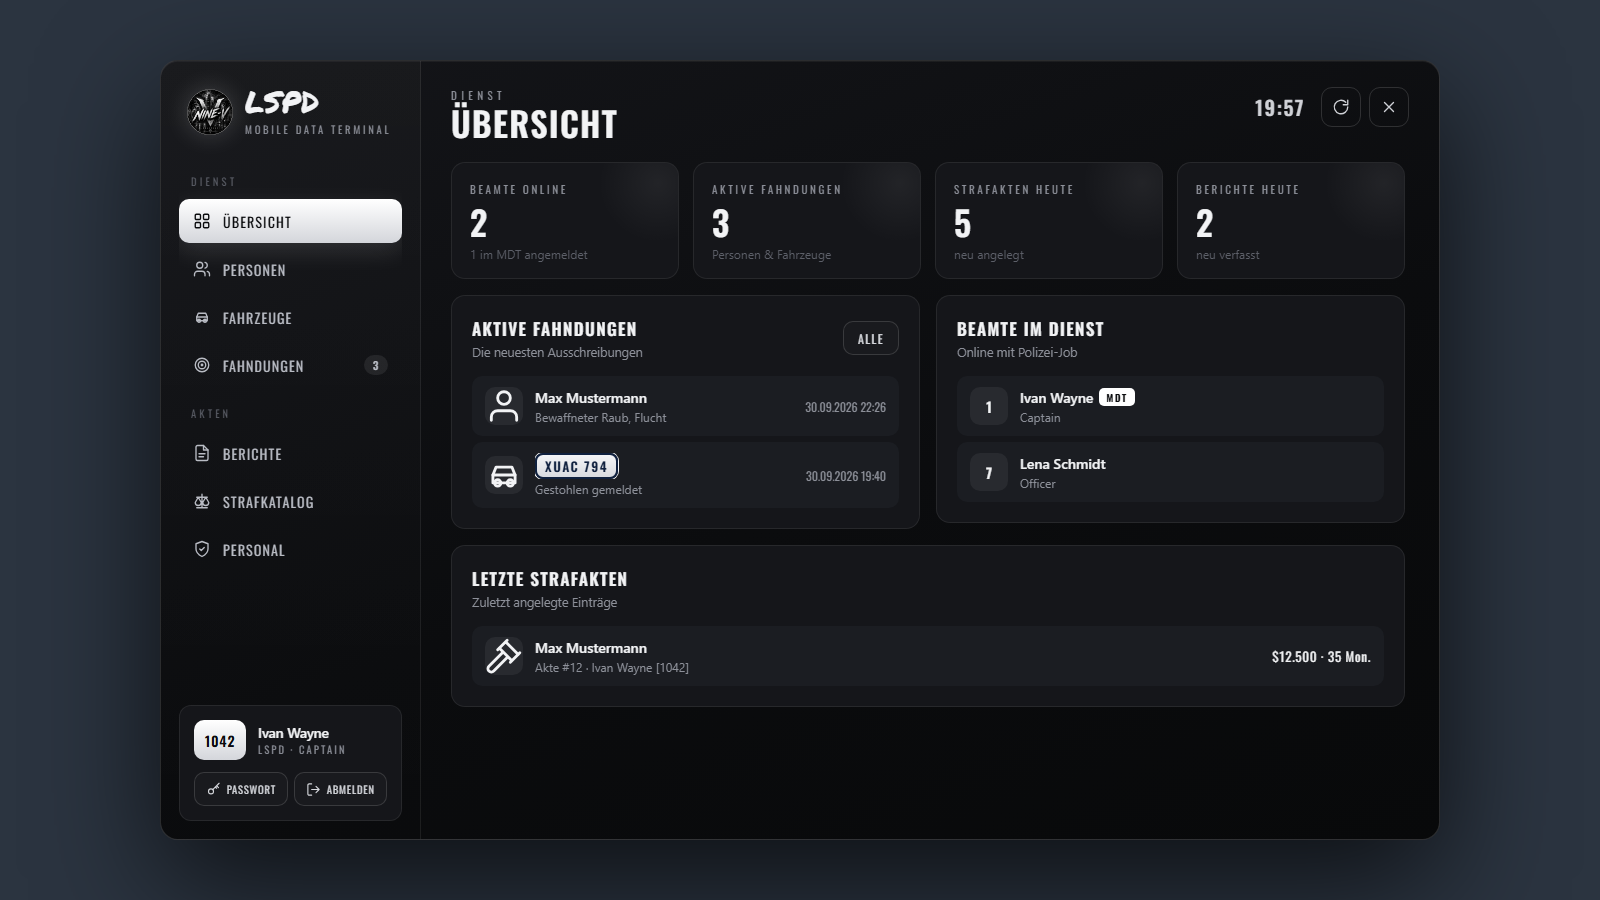The width and height of the screenshot is (1600, 900).
Task: Click the $12.500 · 35 Mon. penalty text
Action: tap(1321, 657)
